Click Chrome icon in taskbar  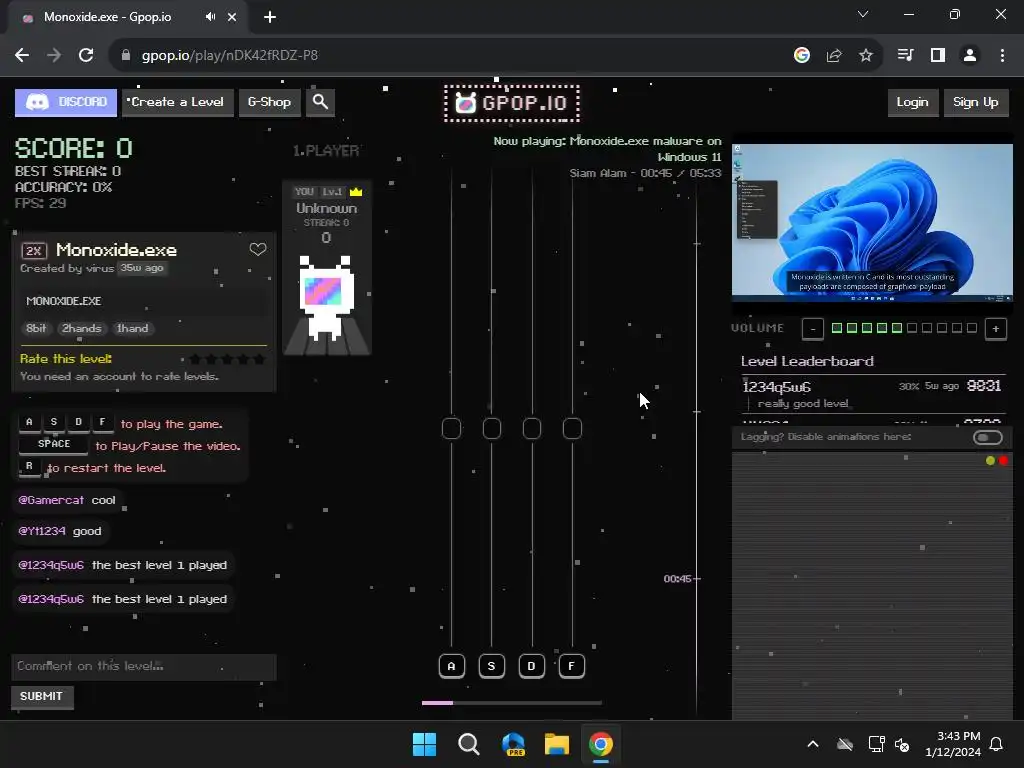(601, 744)
